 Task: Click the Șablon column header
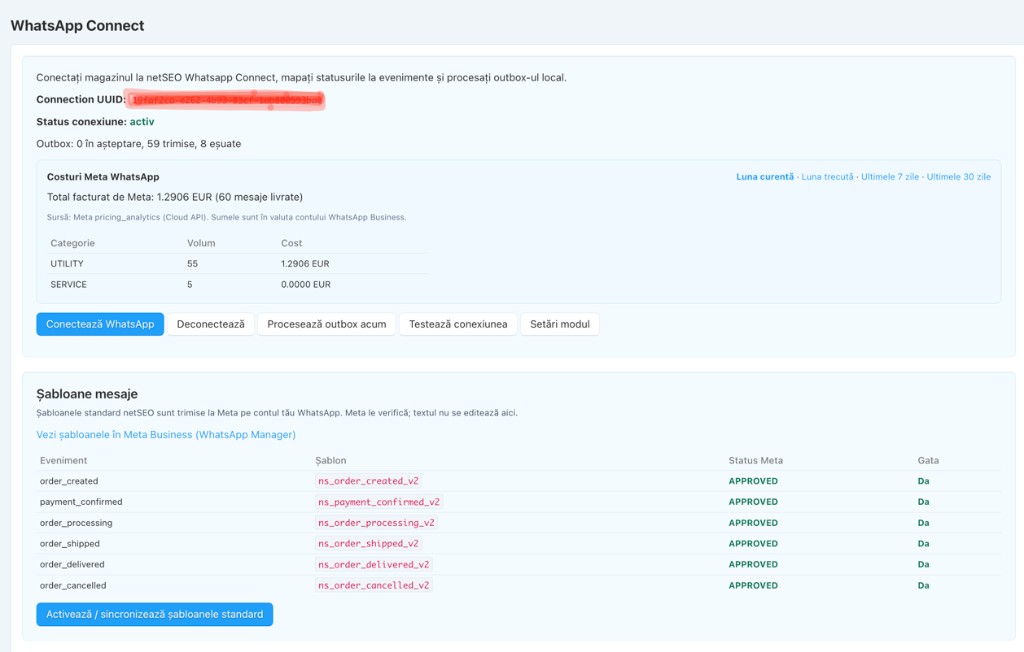point(330,461)
